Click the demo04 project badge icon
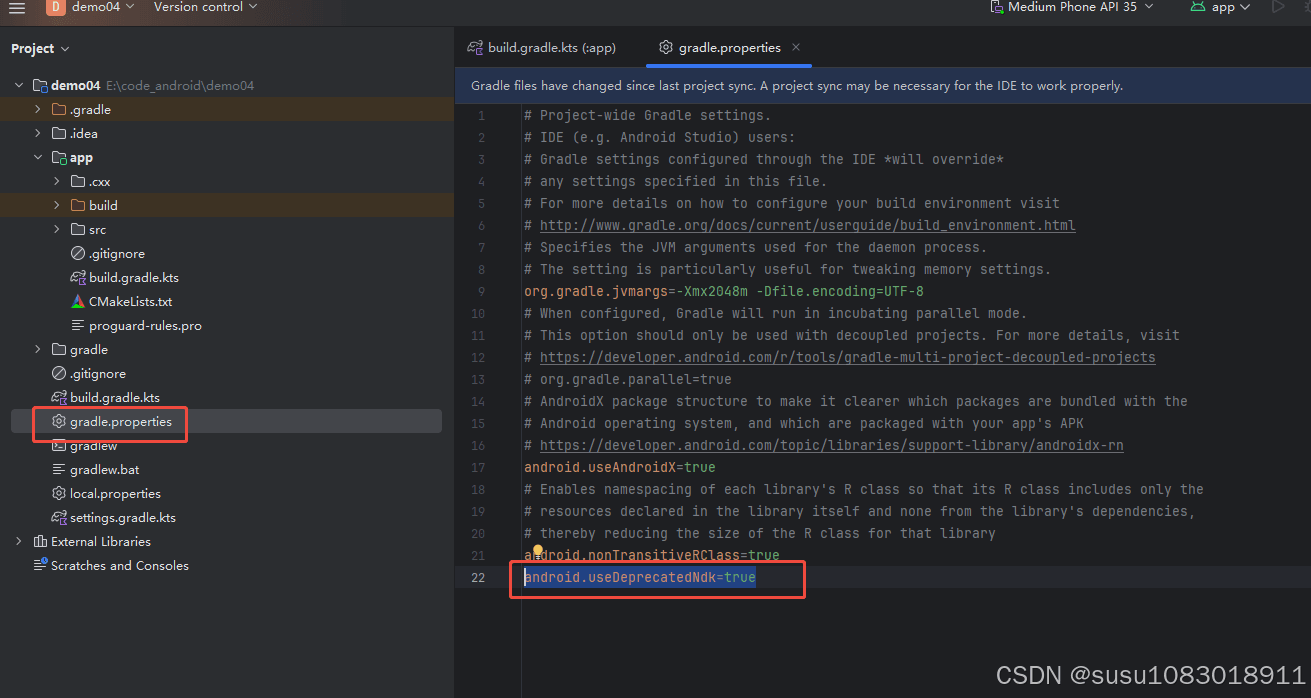Image resolution: width=1311 pixels, height=698 pixels. click(x=56, y=8)
